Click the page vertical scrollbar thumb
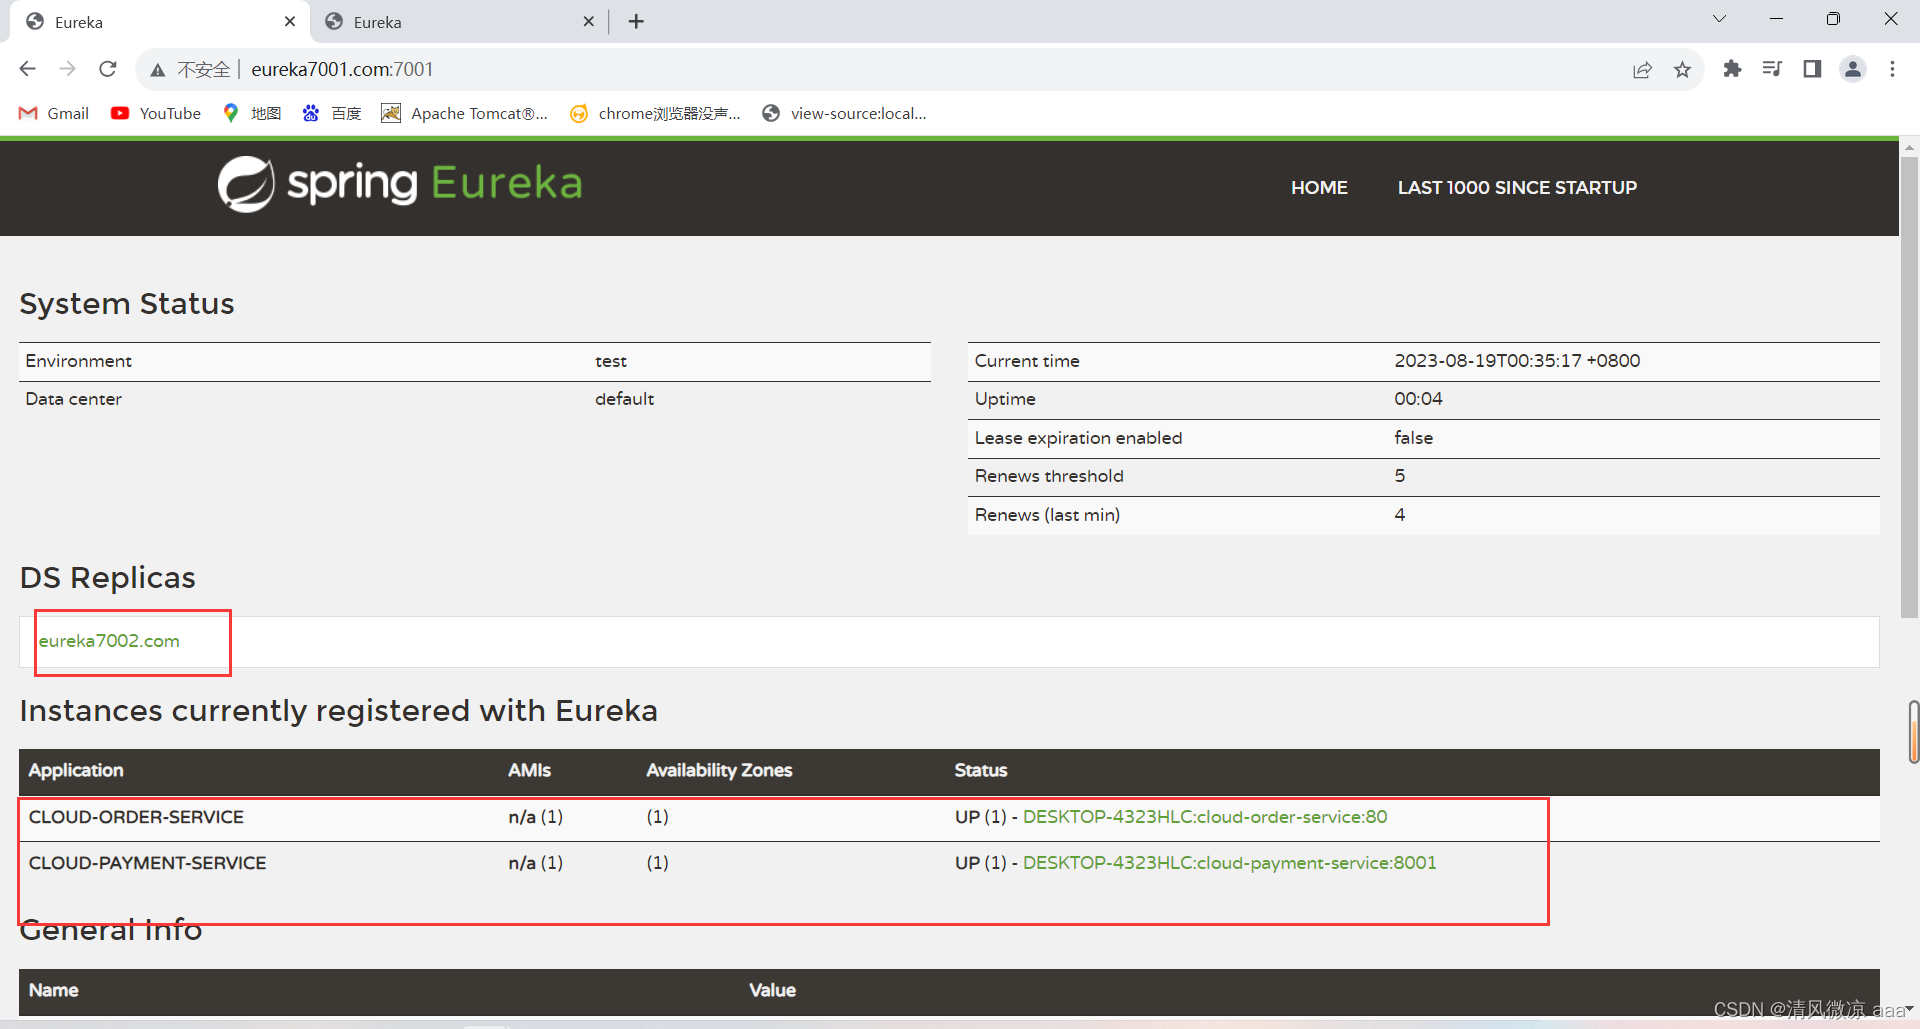This screenshot has height=1029, width=1920. click(1909, 386)
